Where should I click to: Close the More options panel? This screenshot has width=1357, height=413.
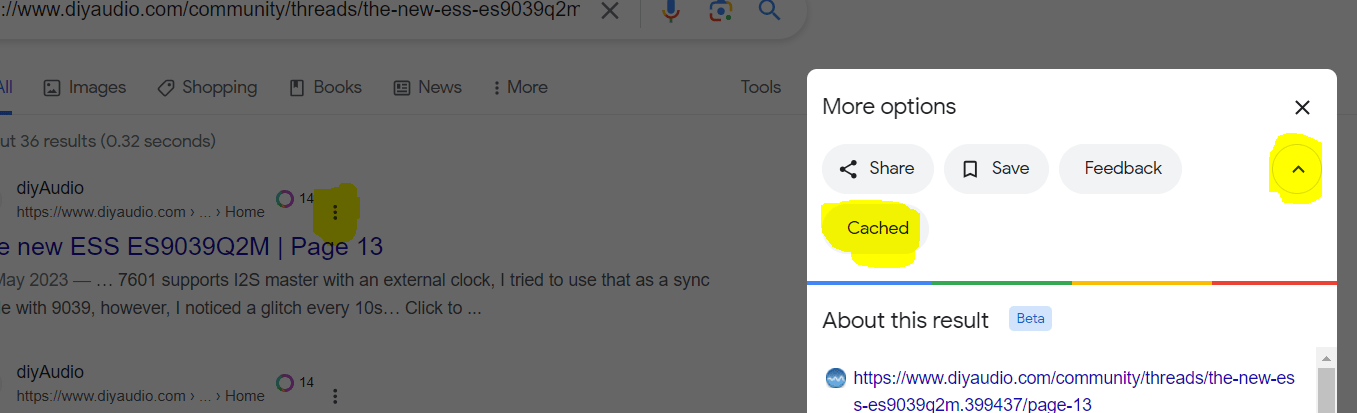(1302, 107)
